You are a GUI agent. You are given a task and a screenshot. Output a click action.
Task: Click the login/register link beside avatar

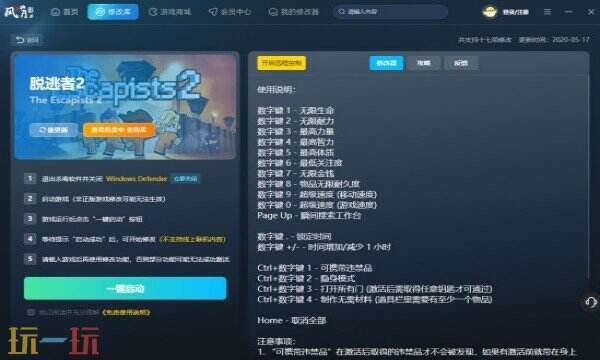pyautogui.click(x=515, y=12)
